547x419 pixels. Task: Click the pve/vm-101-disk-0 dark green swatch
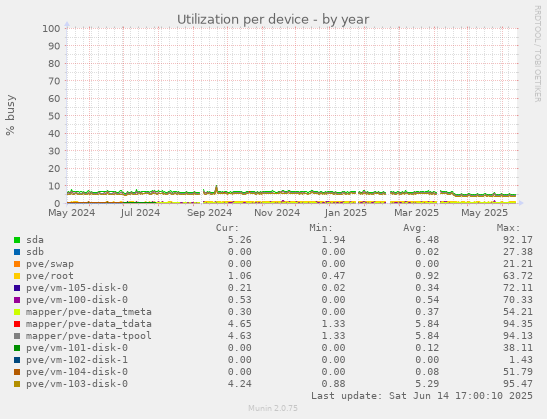pyautogui.click(x=17, y=348)
